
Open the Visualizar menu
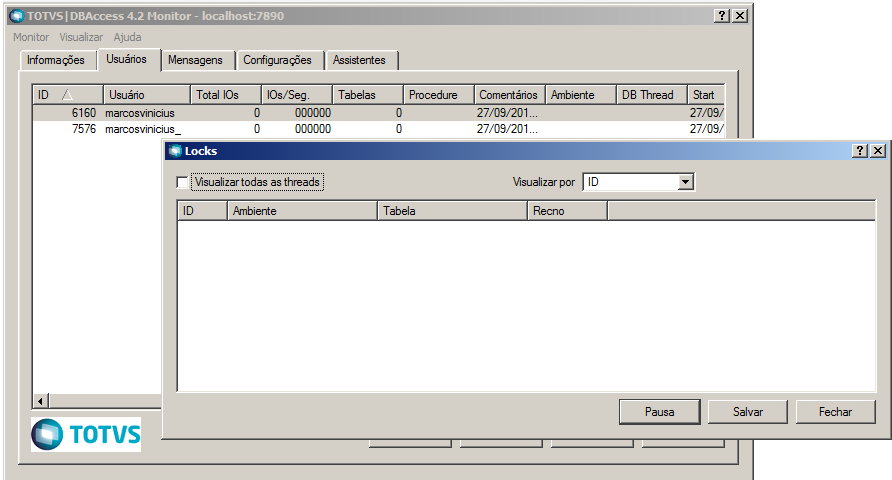coord(81,37)
